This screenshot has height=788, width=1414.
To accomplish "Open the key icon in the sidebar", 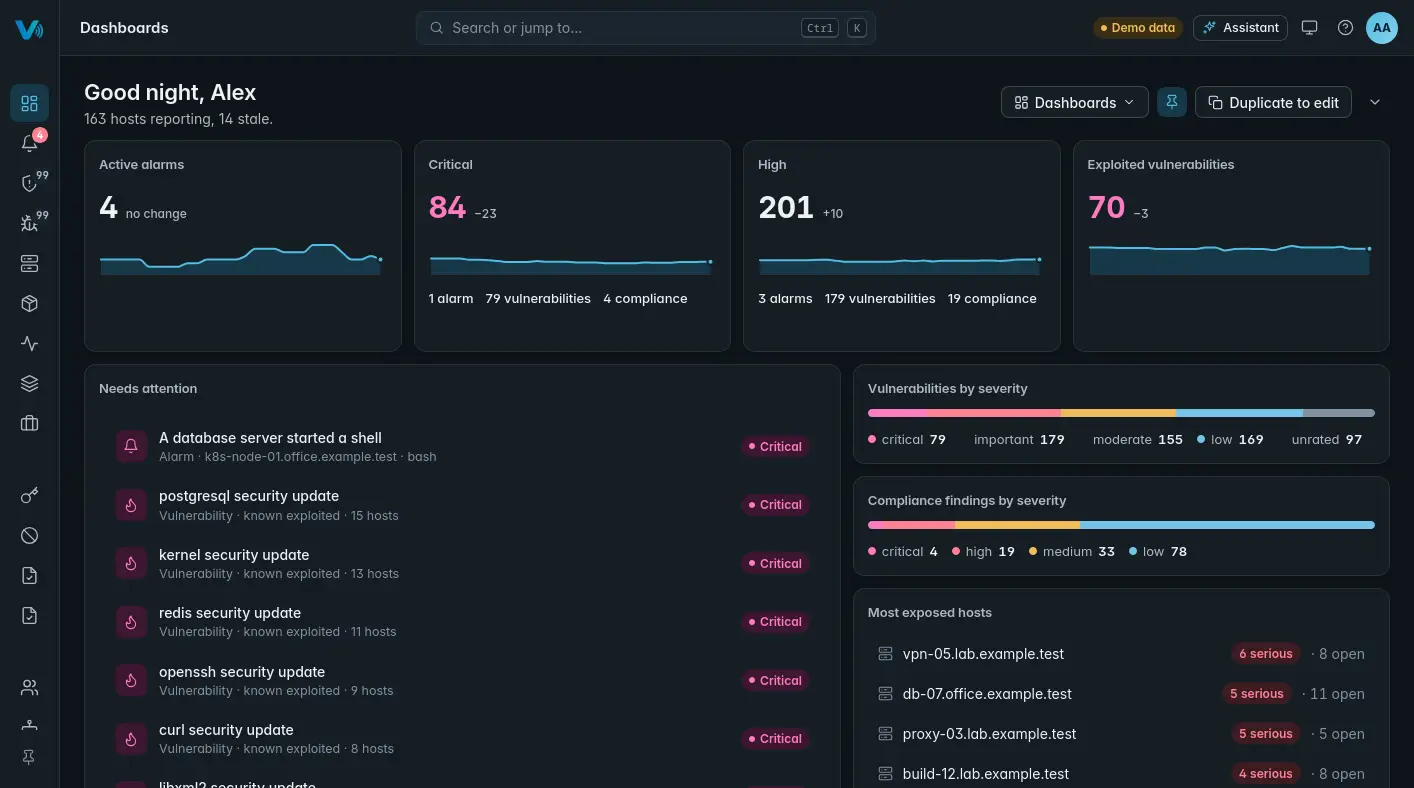I will point(29,496).
